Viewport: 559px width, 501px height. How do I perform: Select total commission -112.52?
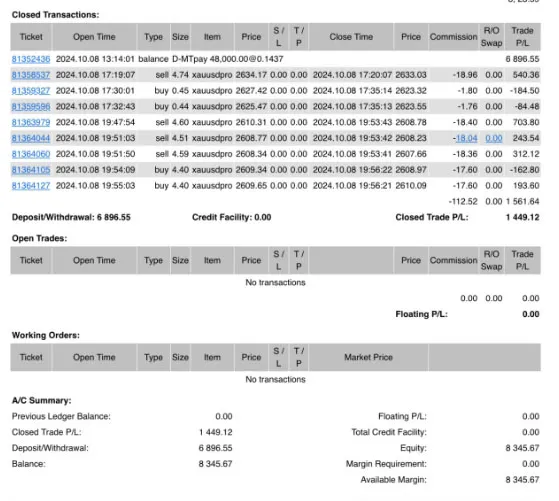pos(463,201)
